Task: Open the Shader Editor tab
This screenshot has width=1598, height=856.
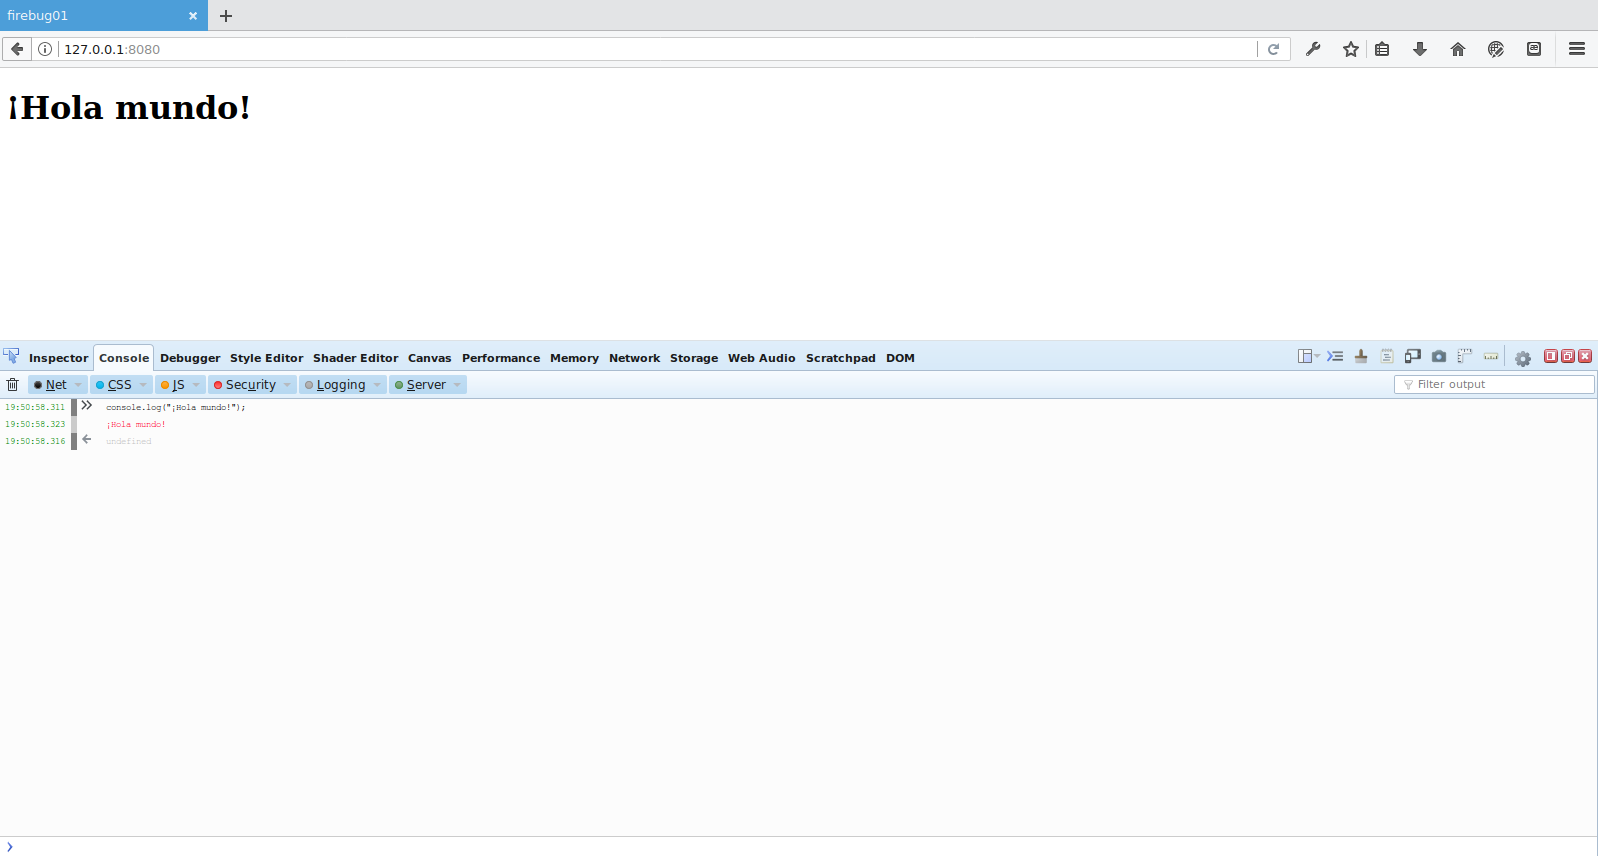Action: (x=355, y=358)
